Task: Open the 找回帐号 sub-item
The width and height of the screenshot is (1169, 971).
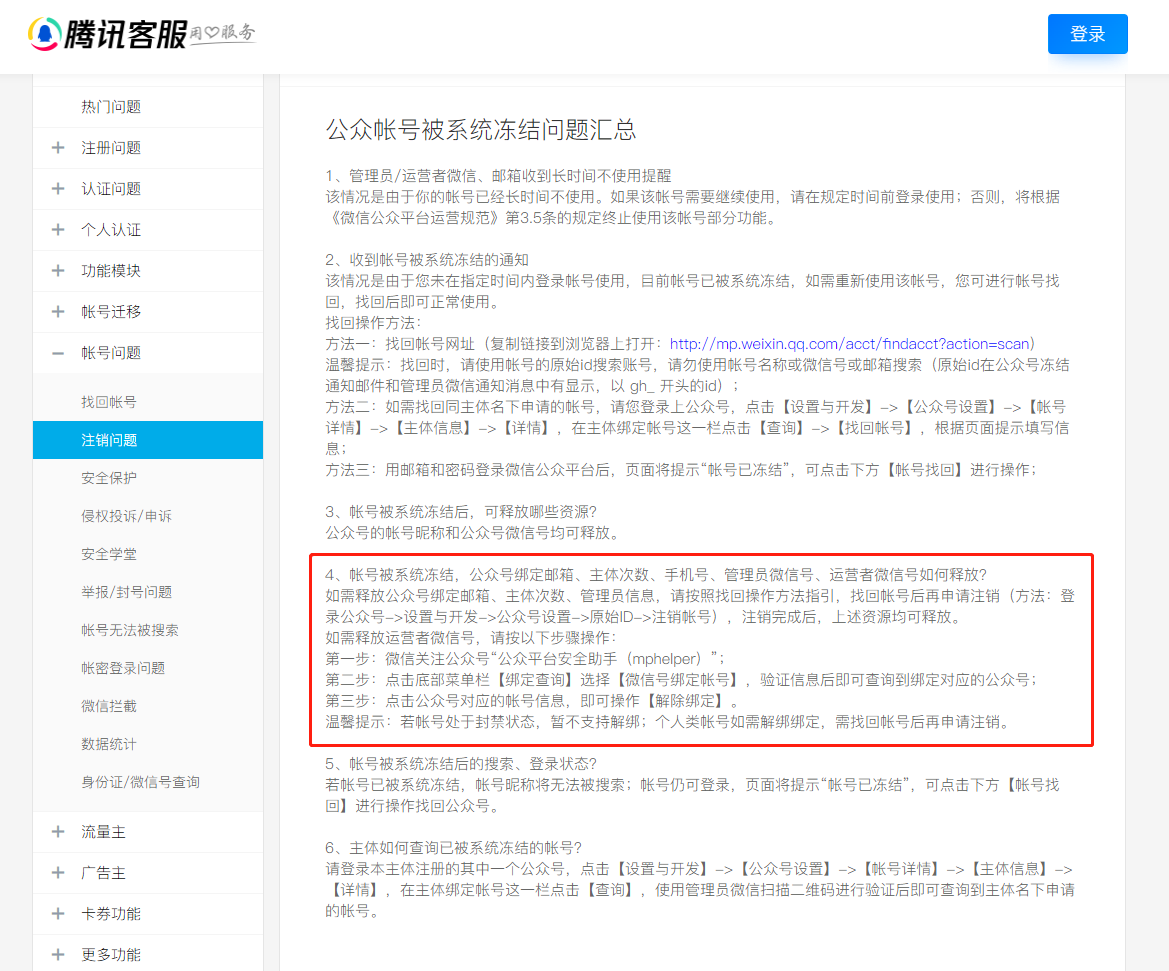Action: point(109,402)
